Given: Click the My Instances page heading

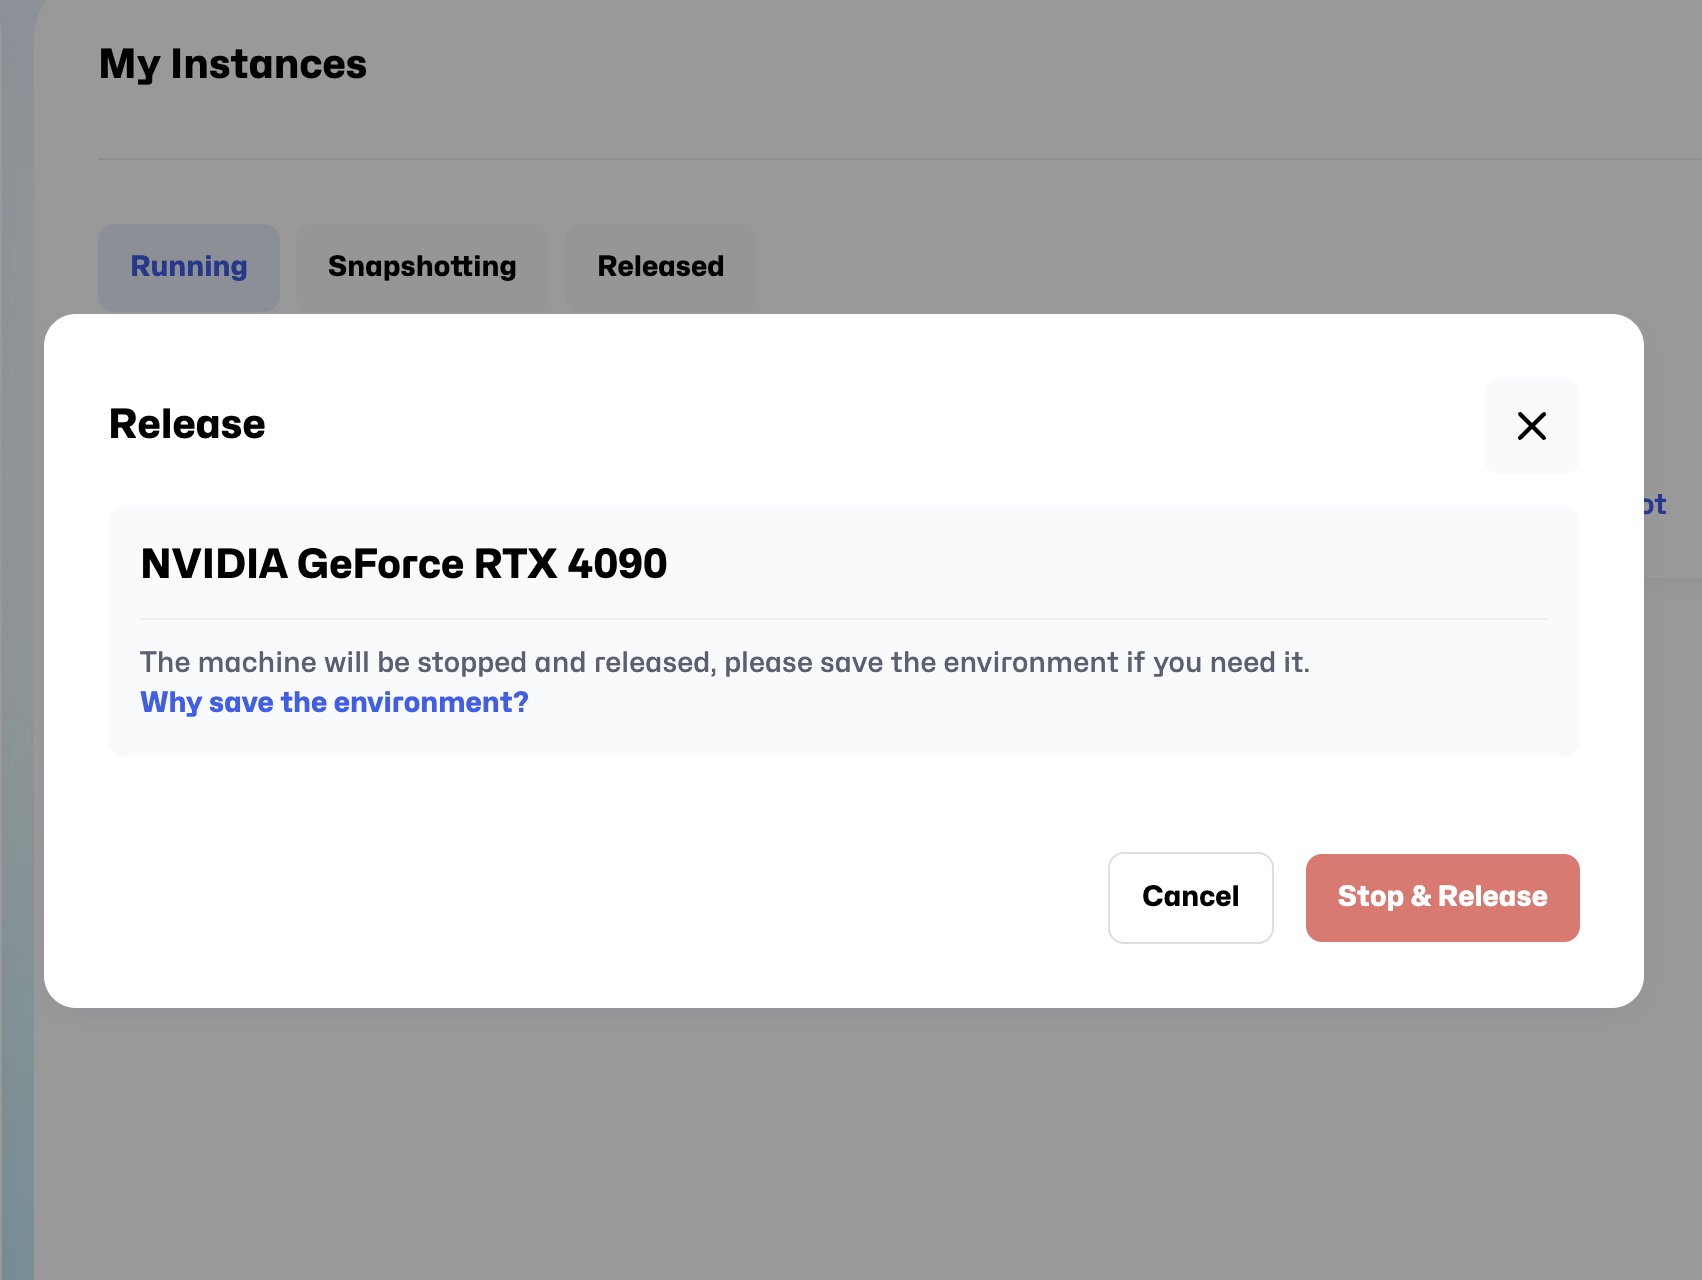Looking at the screenshot, I should (233, 64).
